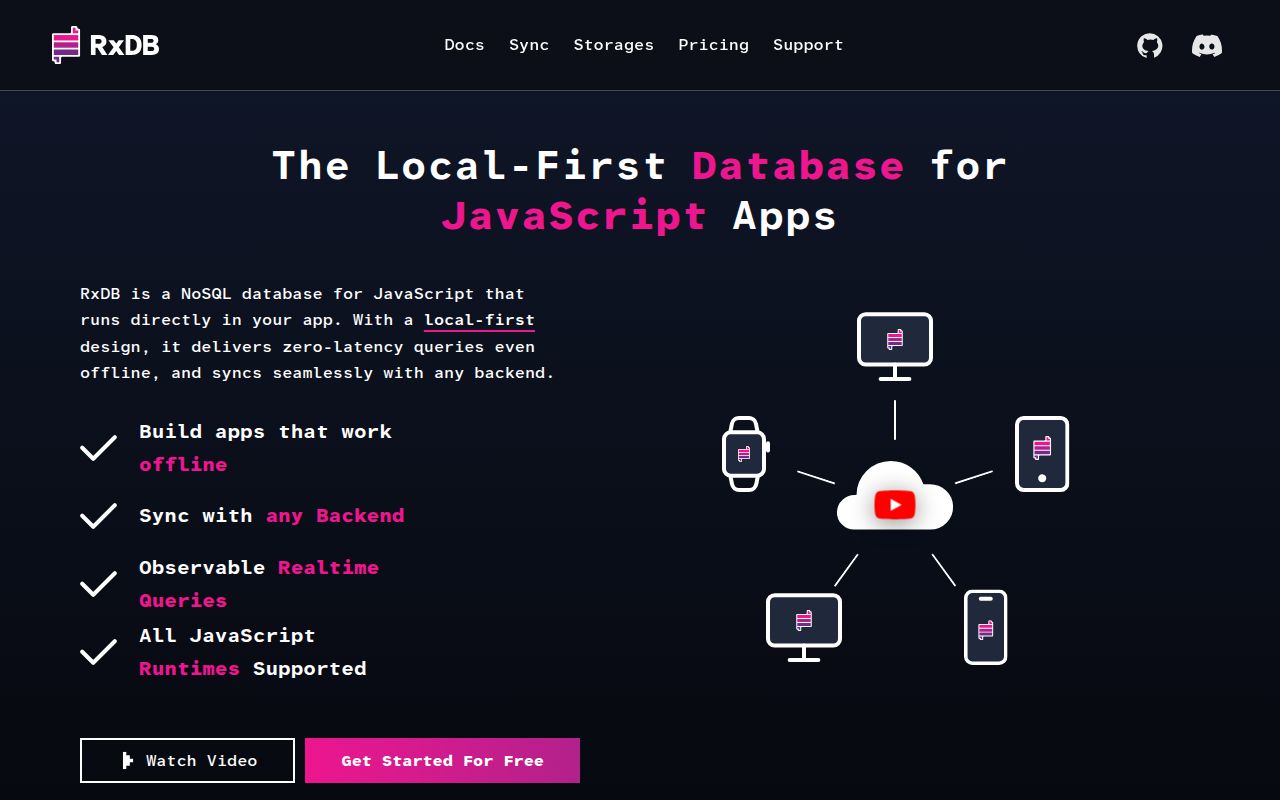Click the pink 'Database' heading word
The width and height of the screenshot is (1280, 800).
(x=798, y=166)
